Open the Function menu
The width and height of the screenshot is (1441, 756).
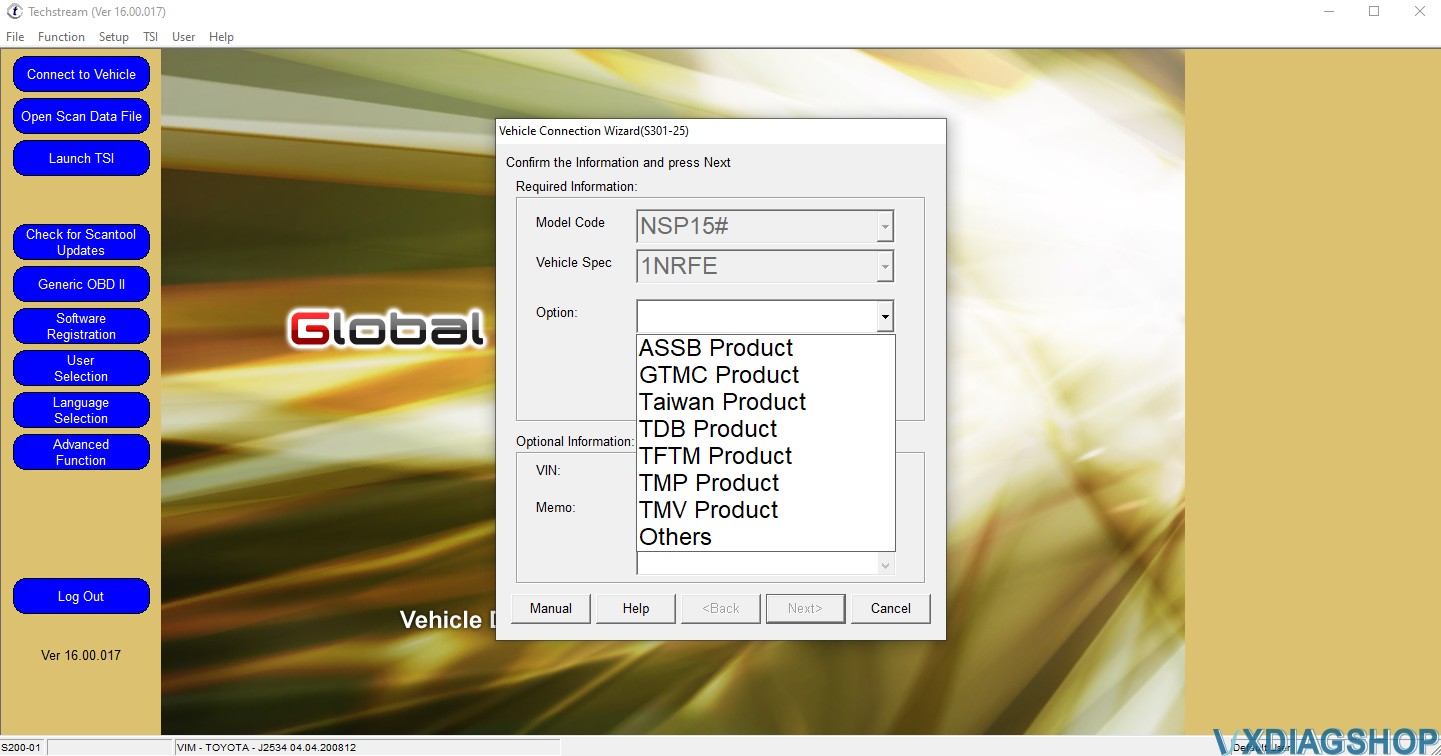(x=61, y=37)
